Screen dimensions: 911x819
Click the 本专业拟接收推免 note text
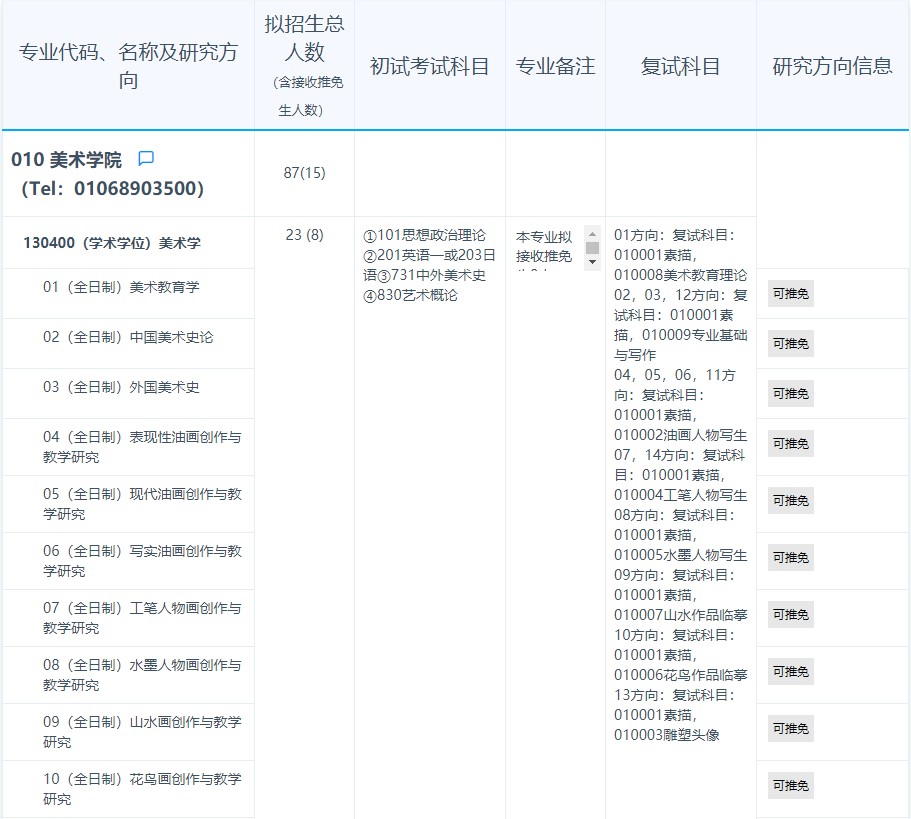544,247
